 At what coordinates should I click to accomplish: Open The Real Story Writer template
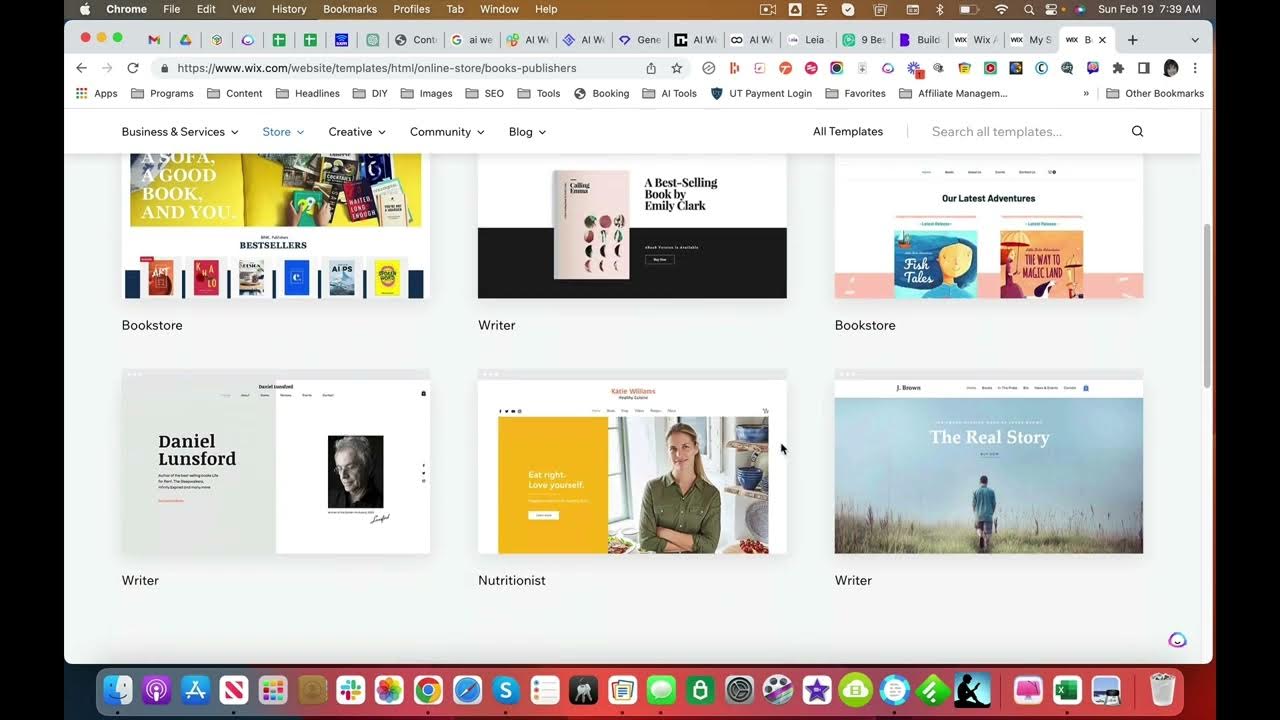[989, 461]
